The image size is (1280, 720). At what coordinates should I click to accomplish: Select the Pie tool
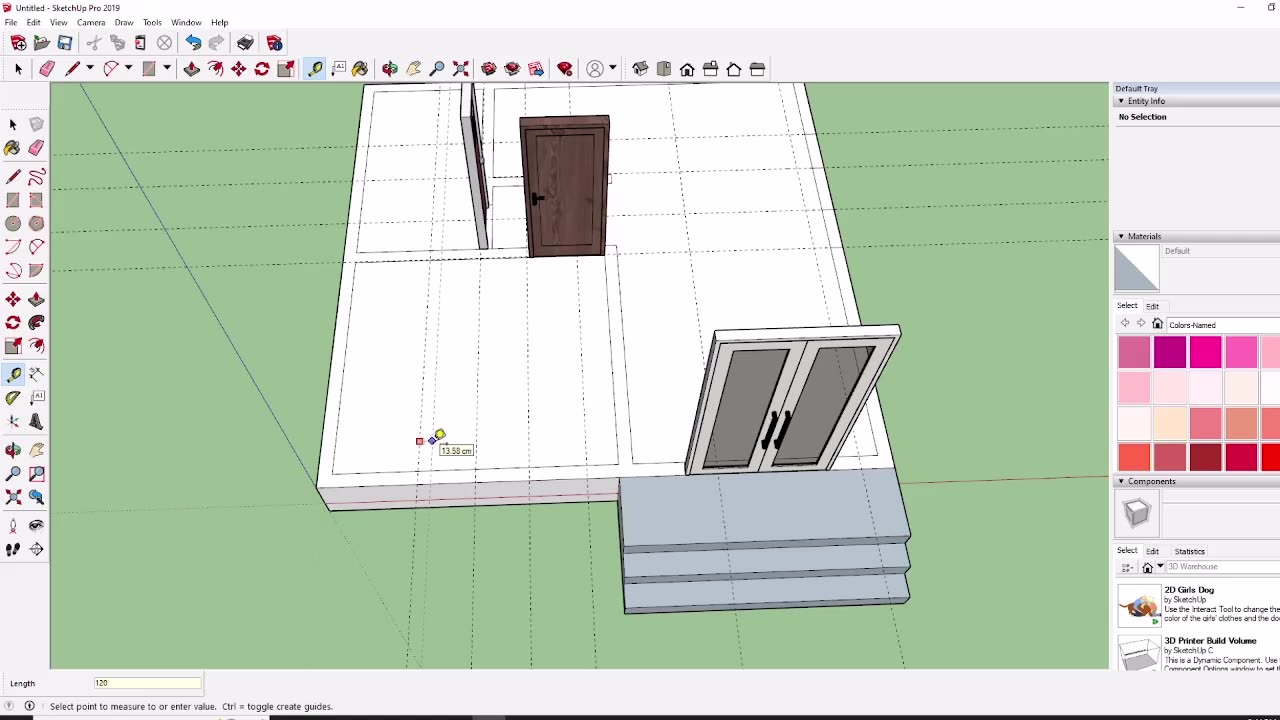tap(36, 270)
